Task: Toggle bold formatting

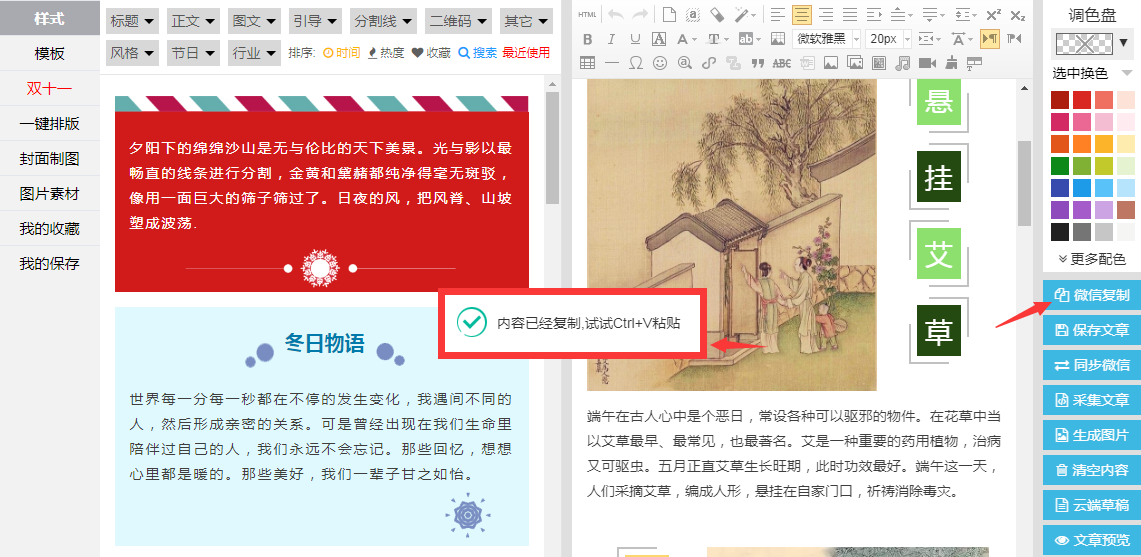Action: [587, 39]
